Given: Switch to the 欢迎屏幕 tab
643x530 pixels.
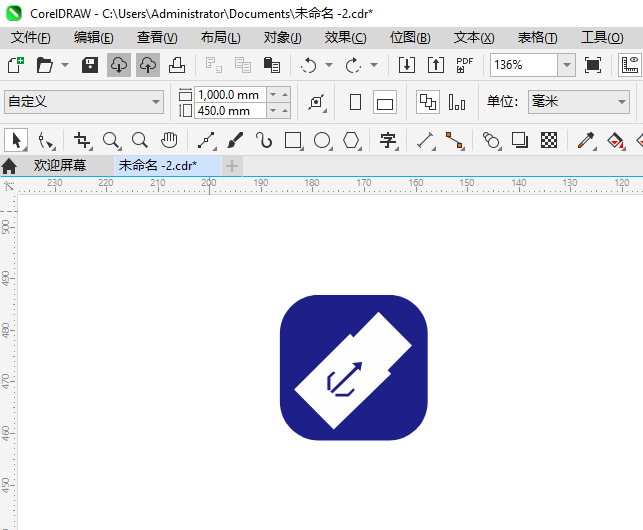Looking at the screenshot, I should 60,165.
